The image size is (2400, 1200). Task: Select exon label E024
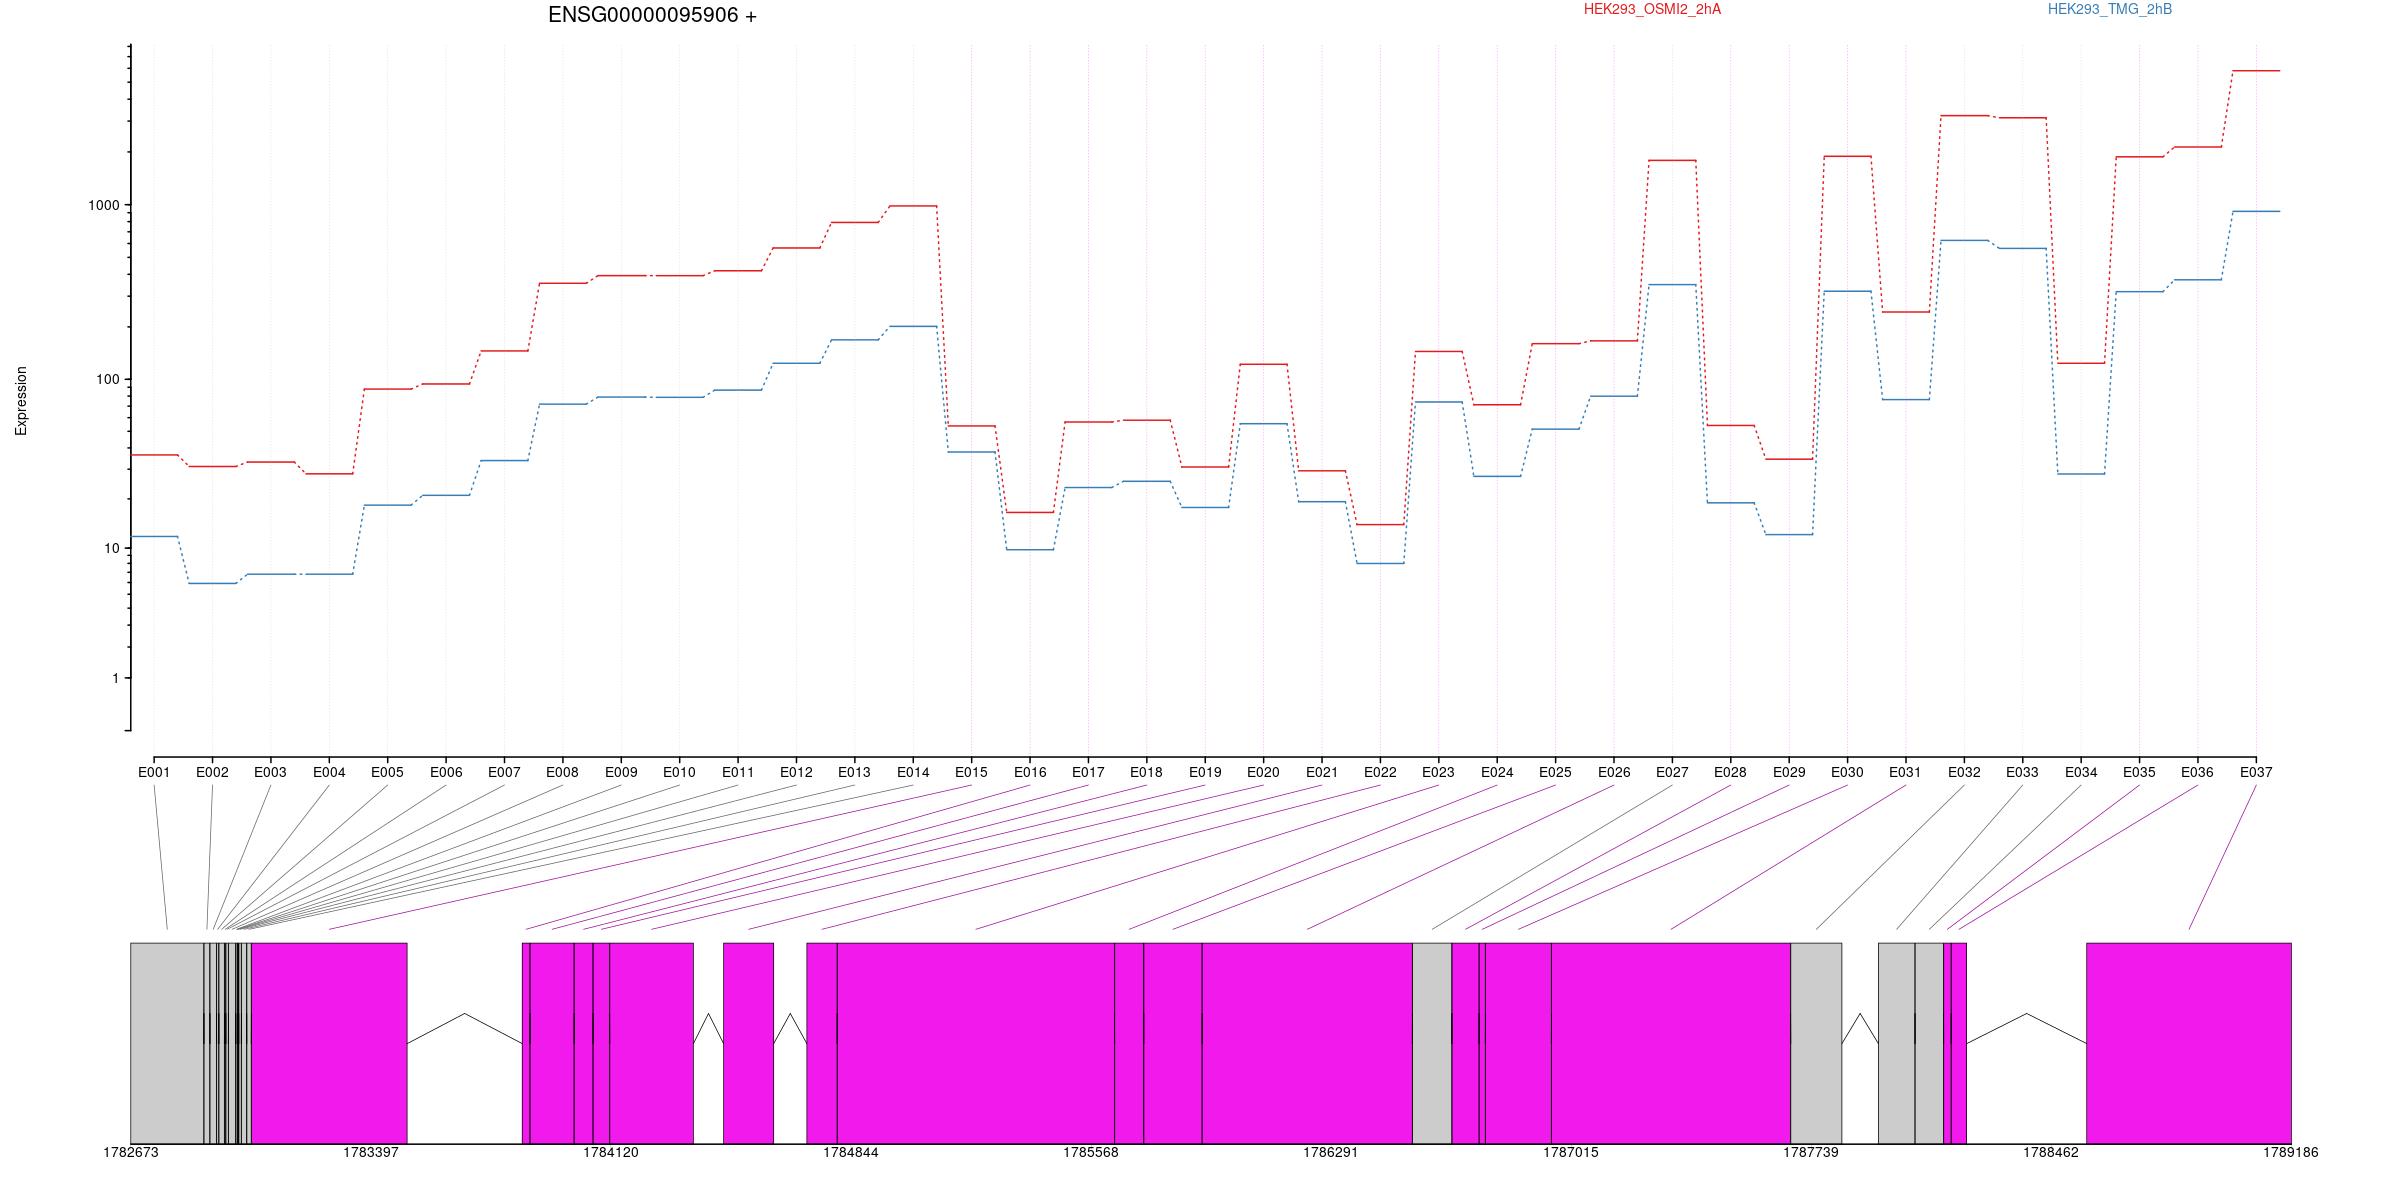[x=1497, y=772]
